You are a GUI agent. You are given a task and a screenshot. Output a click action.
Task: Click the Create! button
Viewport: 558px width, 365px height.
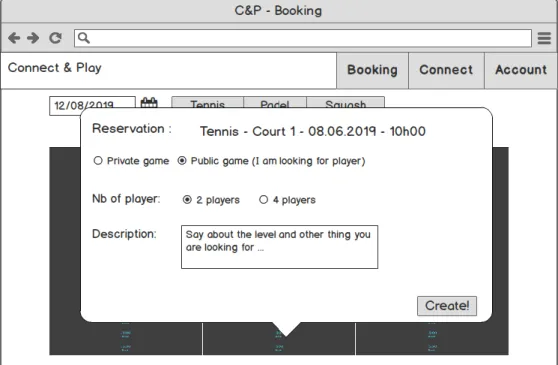coord(447,306)
